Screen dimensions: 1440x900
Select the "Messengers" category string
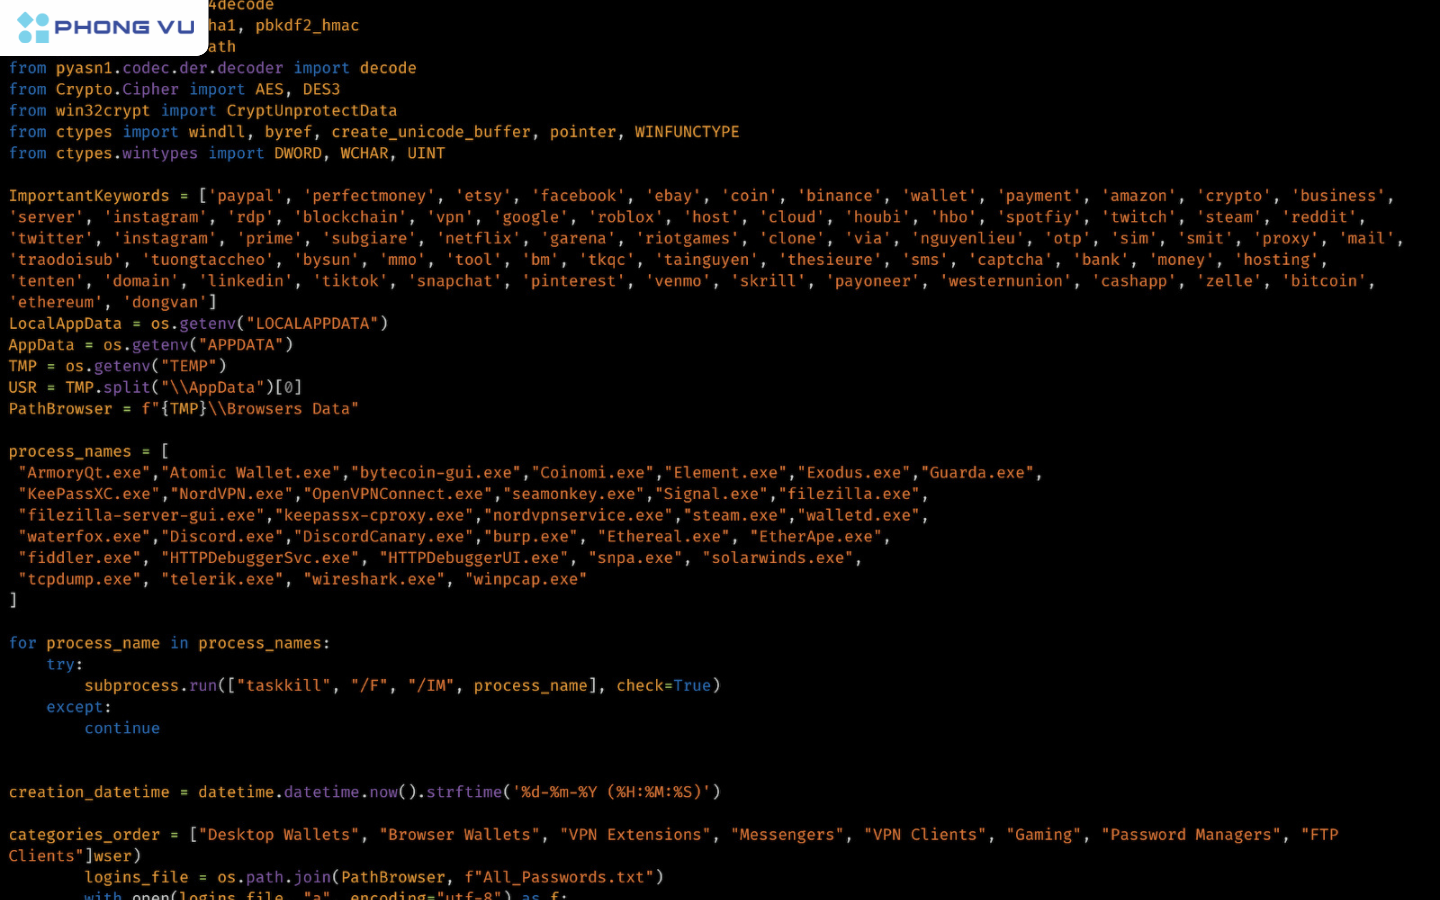pyautogui.click(x=787, y=835)
